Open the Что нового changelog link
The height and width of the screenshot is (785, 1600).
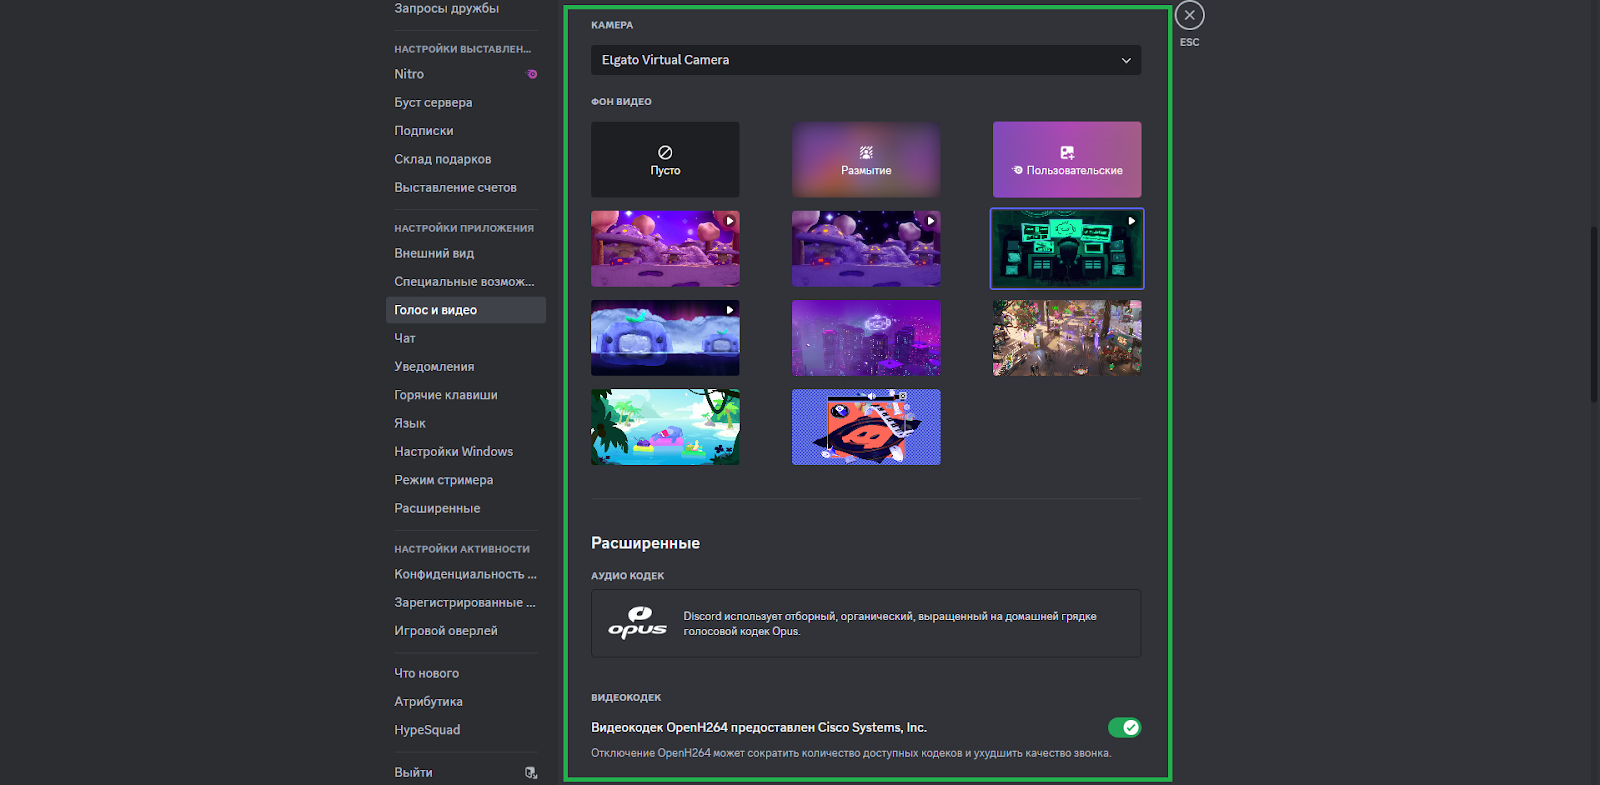[426, 673]
